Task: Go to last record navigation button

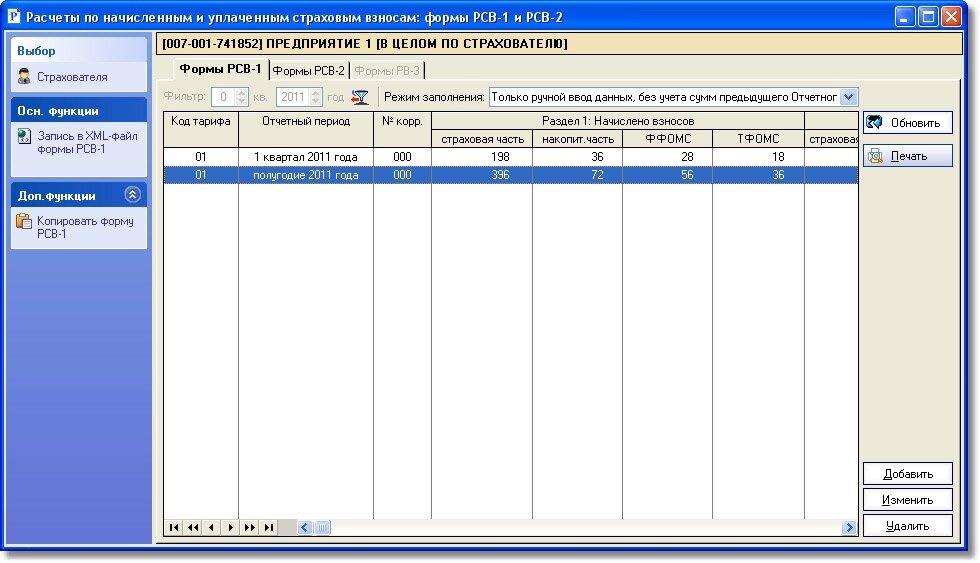Action: (269, 527)
